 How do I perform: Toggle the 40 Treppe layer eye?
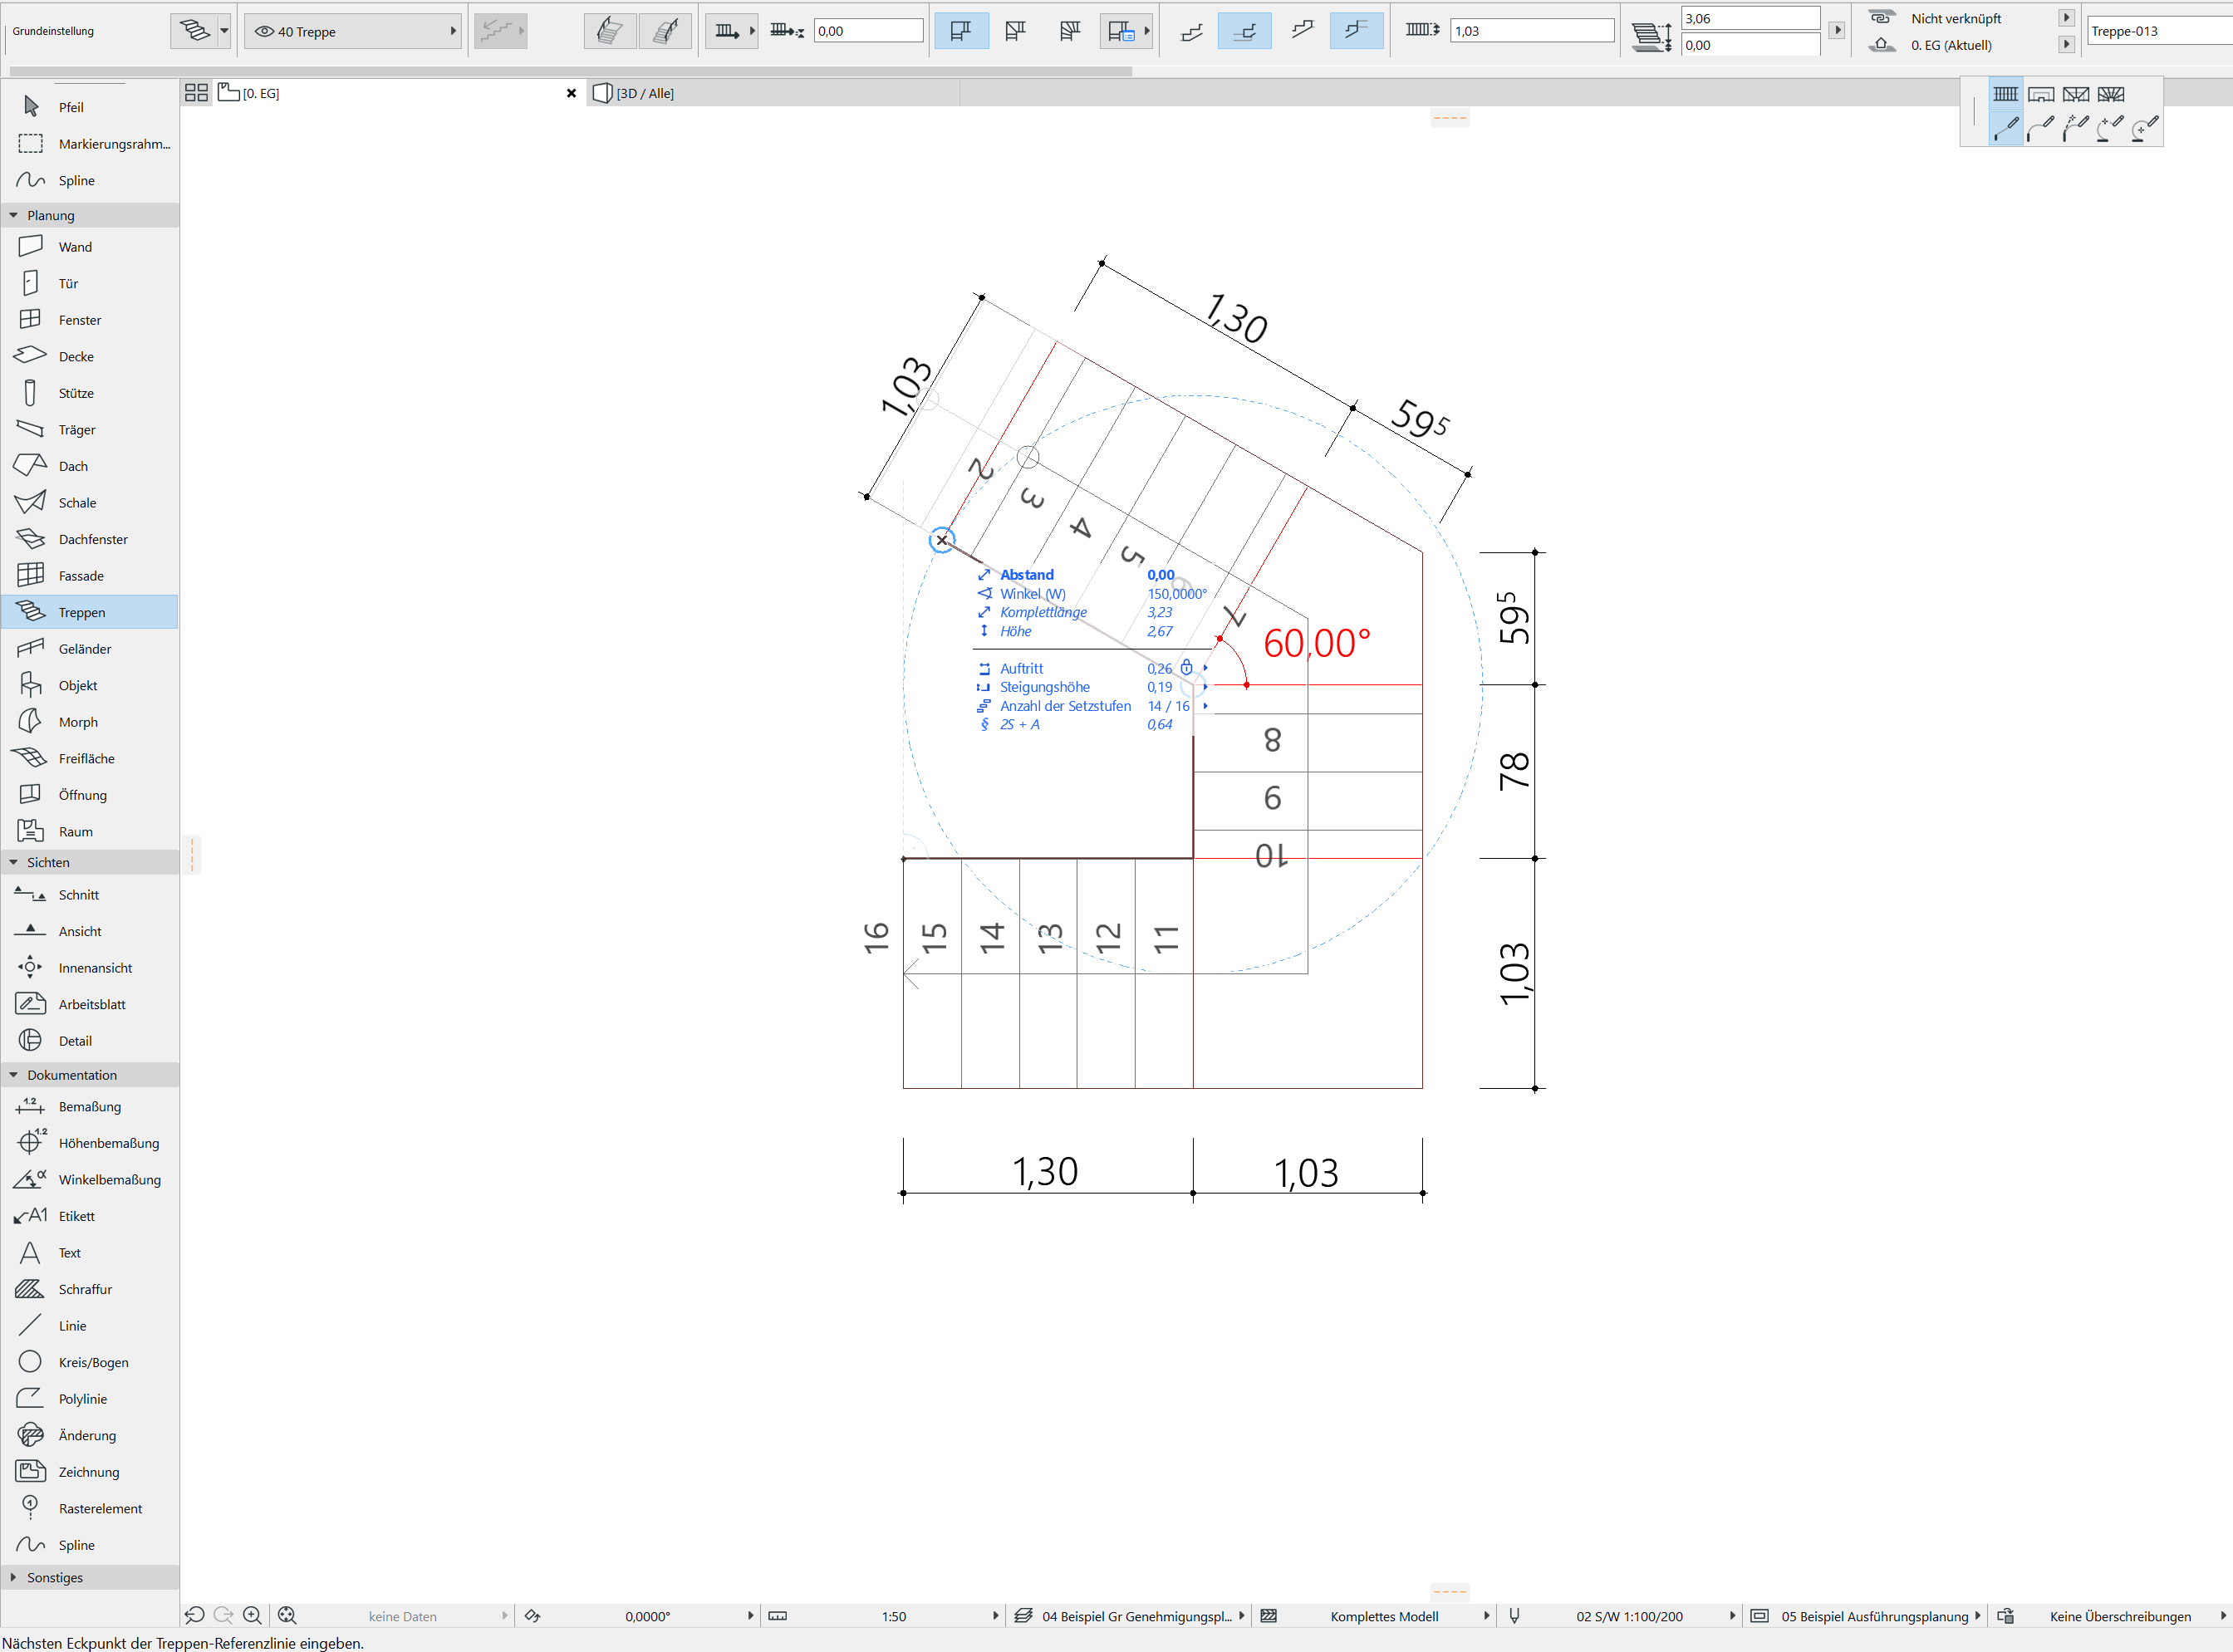(x=265, y=31)
